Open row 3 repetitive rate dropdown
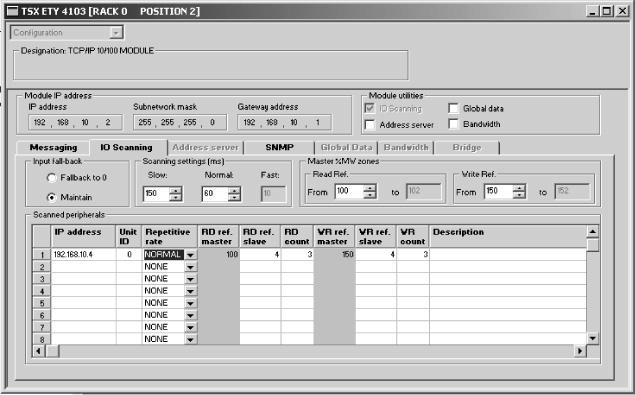Screen dimensions: 635x395 [190, 279]
